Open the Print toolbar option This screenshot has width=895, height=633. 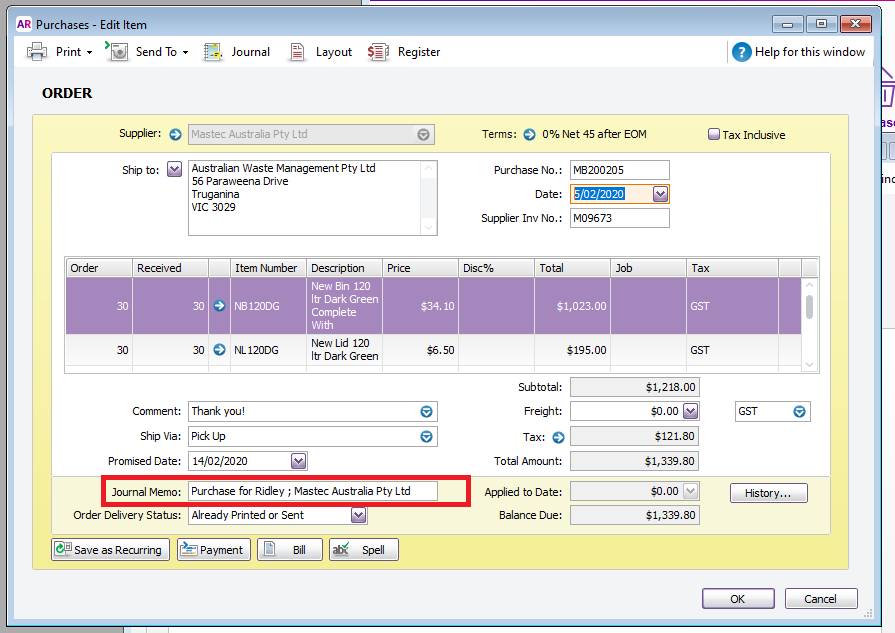click(x=59, y=52)
